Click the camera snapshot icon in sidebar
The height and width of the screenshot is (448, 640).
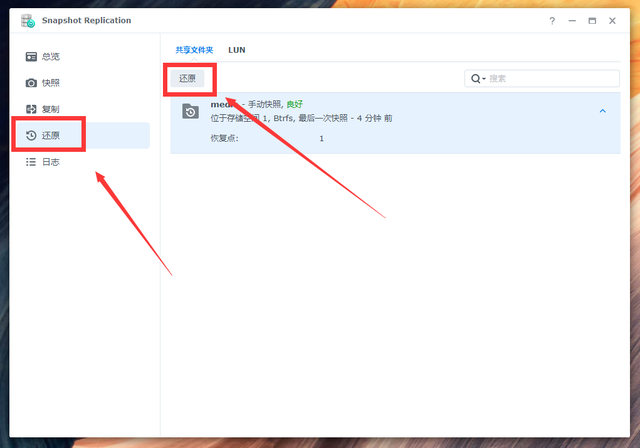[x=31, y=83]
